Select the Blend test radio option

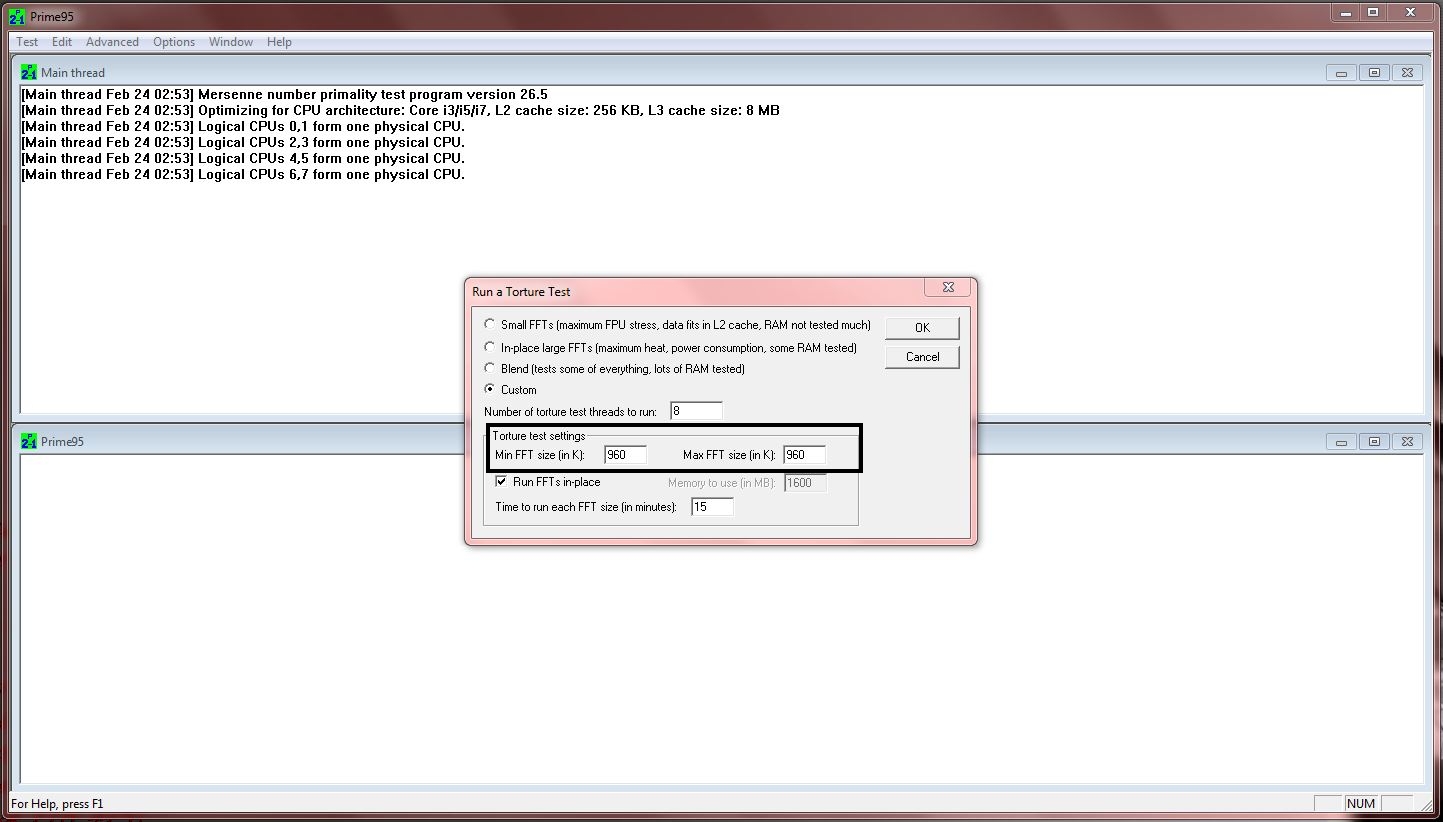coord(489,368)
